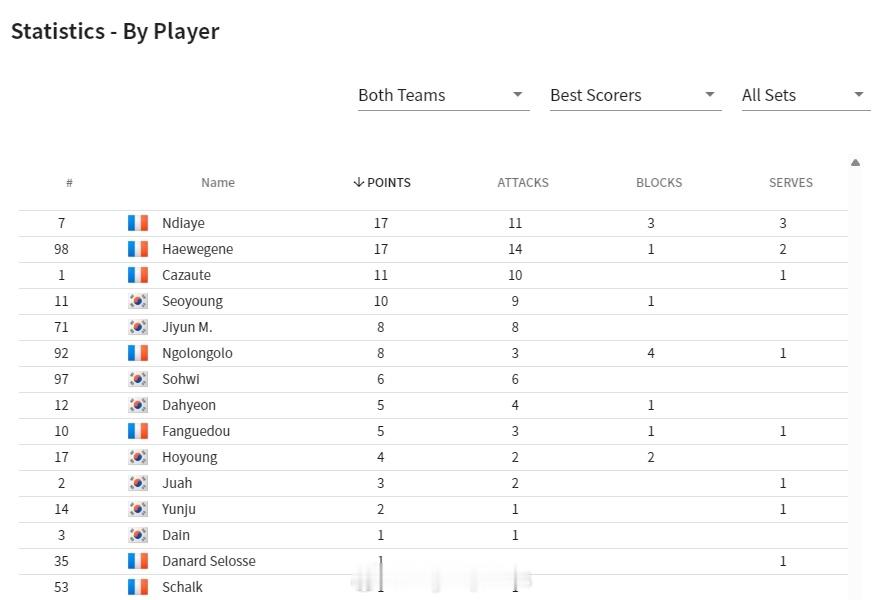Click the French flag next to Ndiaye
The width and height of the screenshot is (885, 600).
(x=138, y=223)
